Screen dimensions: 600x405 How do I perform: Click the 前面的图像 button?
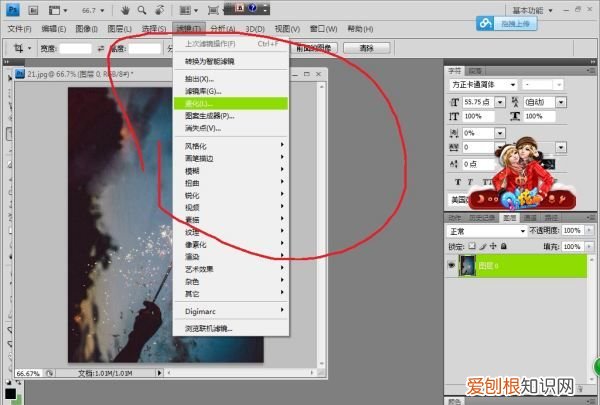pos(314,48)
